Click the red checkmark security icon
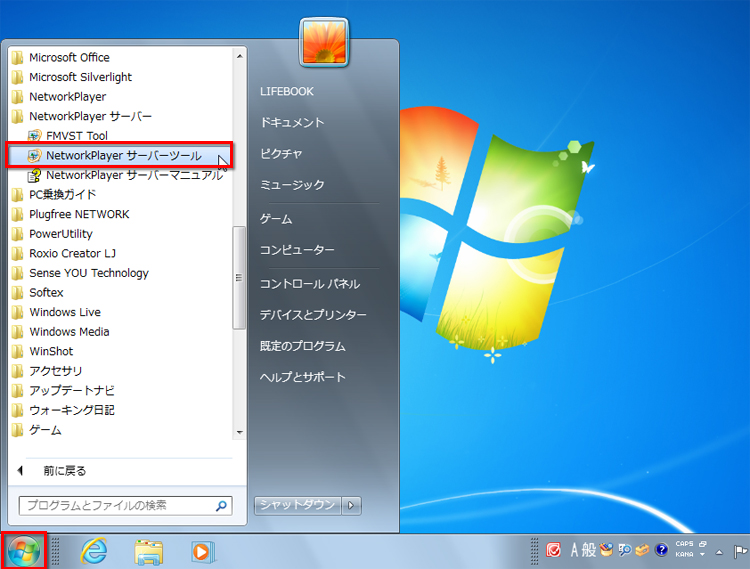The height and width of the screenshot is (569, 750). (x=553, y=550)
